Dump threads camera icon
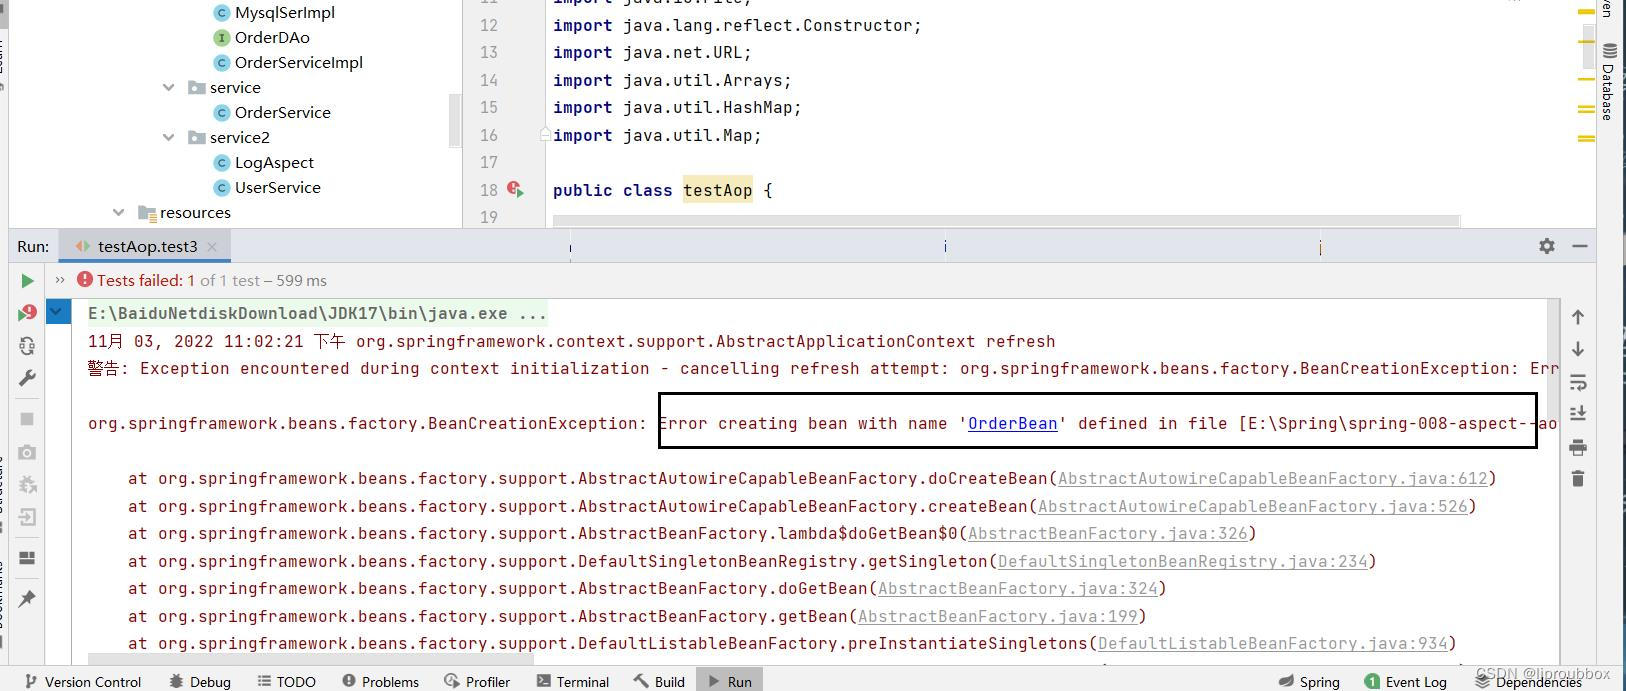Viewport: 1626px width, 691px height. coord(28,452)
